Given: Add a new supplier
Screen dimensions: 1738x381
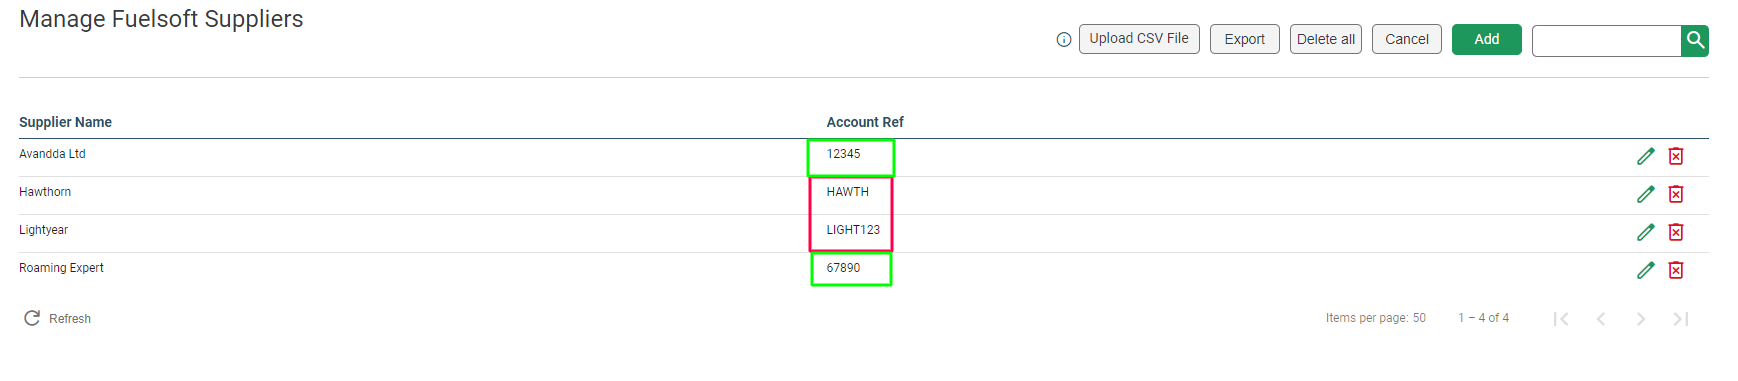Looking at the screenshot, I should (1487, 39).
